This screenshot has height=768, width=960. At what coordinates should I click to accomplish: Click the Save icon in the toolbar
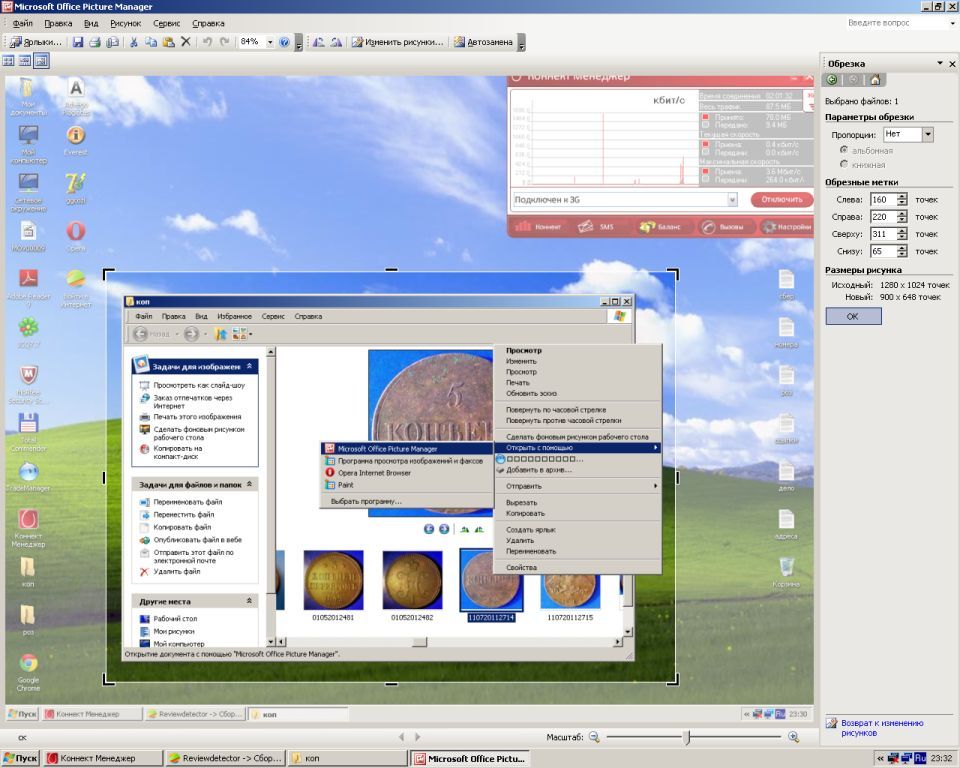[78, 42]
